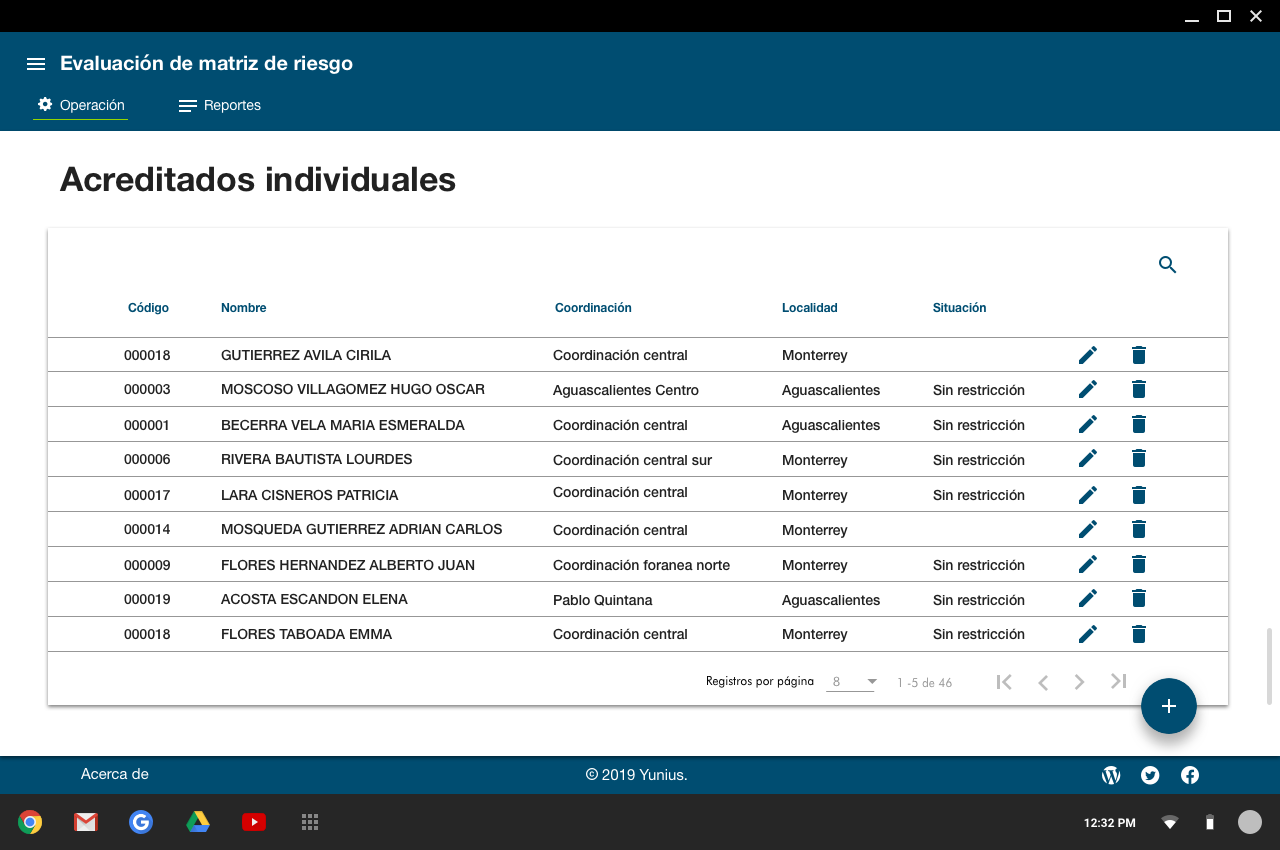
Task: Open the WordPress icon in footer
Action: click(1110, 775)
